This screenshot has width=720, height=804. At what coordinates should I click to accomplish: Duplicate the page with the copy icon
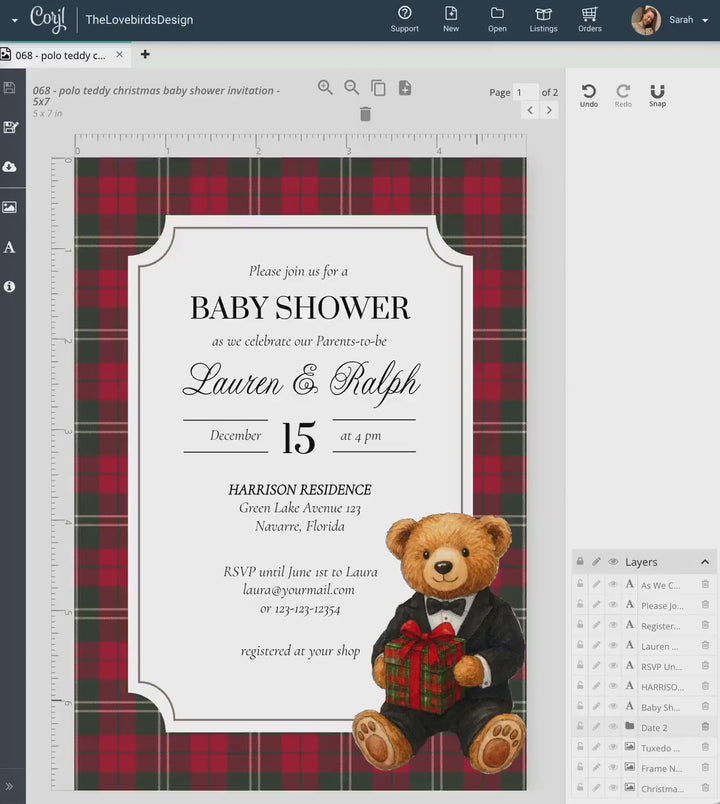[378, 88]
